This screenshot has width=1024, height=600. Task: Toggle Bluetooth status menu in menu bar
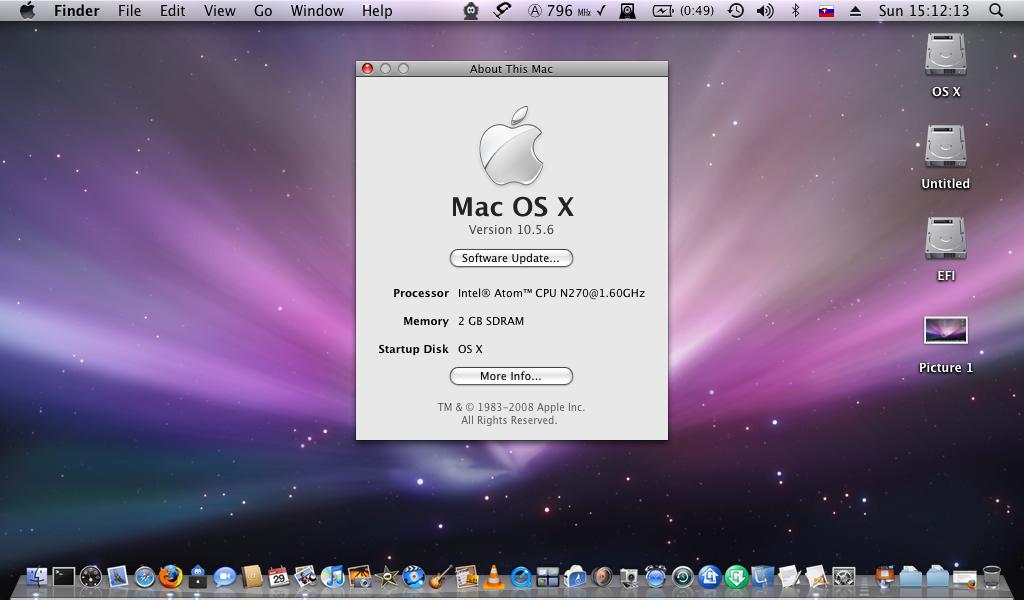796,11
